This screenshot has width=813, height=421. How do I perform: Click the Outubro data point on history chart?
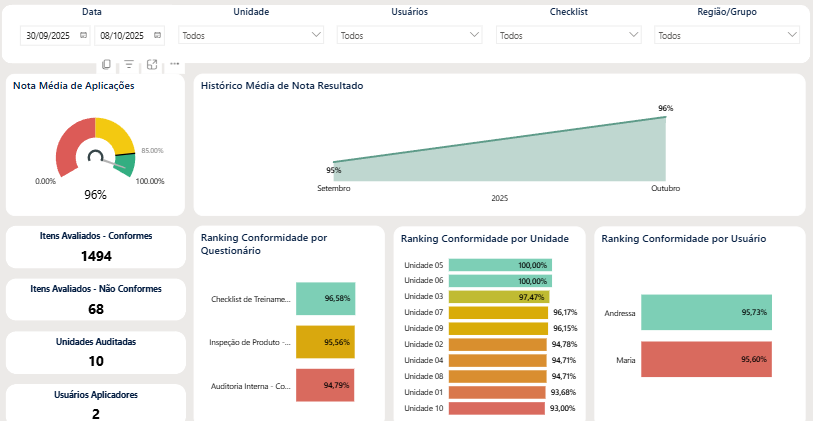click(665, 117)
